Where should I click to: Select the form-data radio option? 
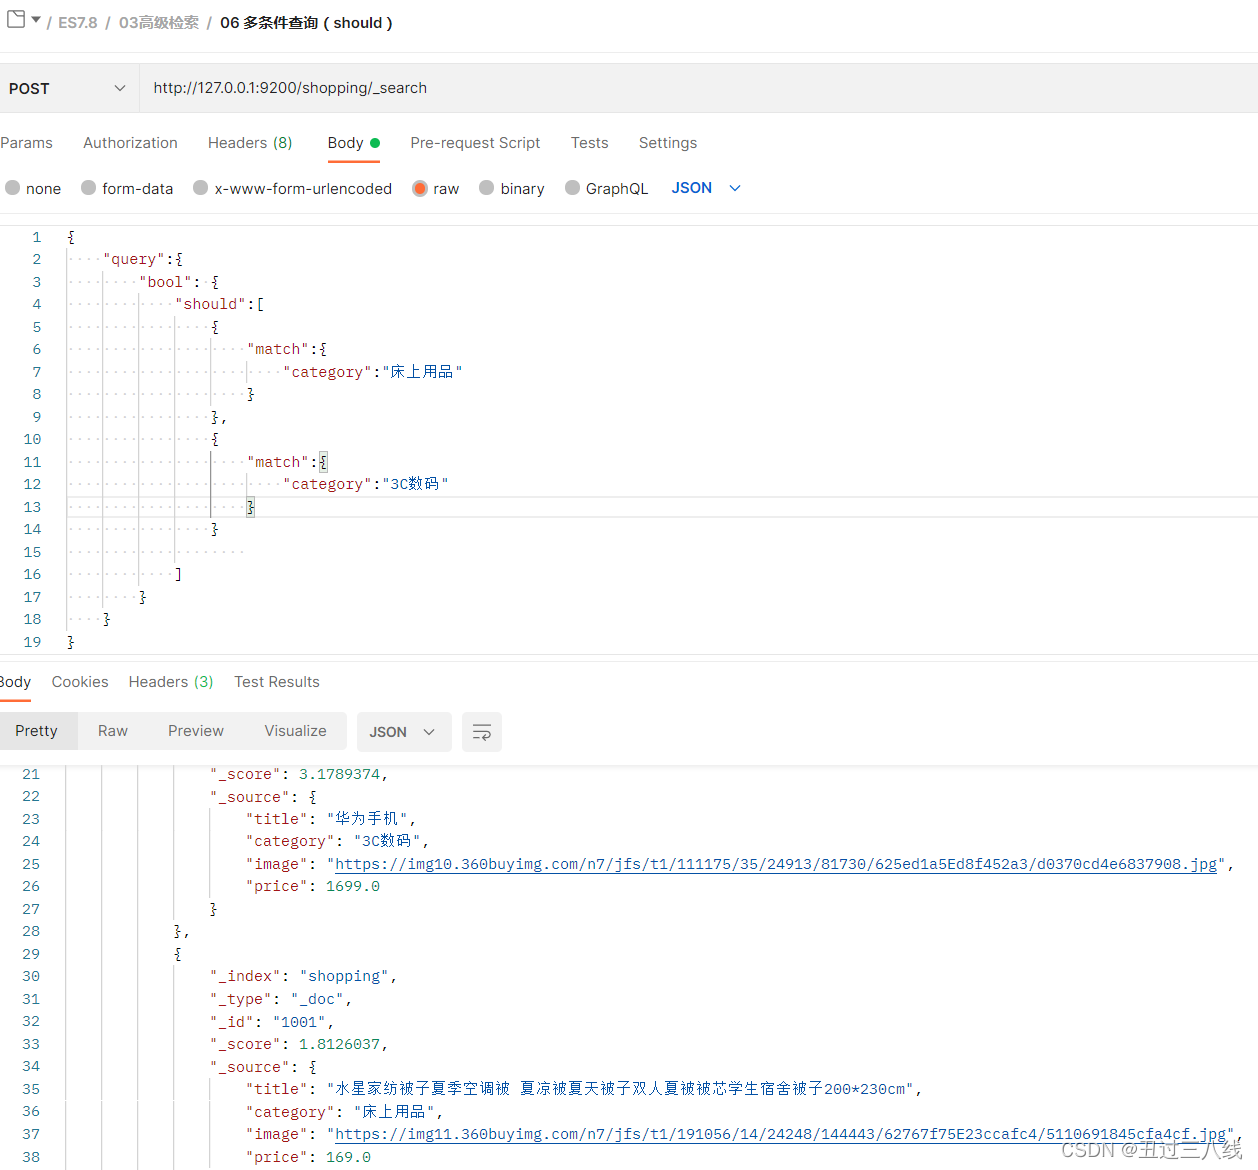pyautogui.click(x=89, y=188)
